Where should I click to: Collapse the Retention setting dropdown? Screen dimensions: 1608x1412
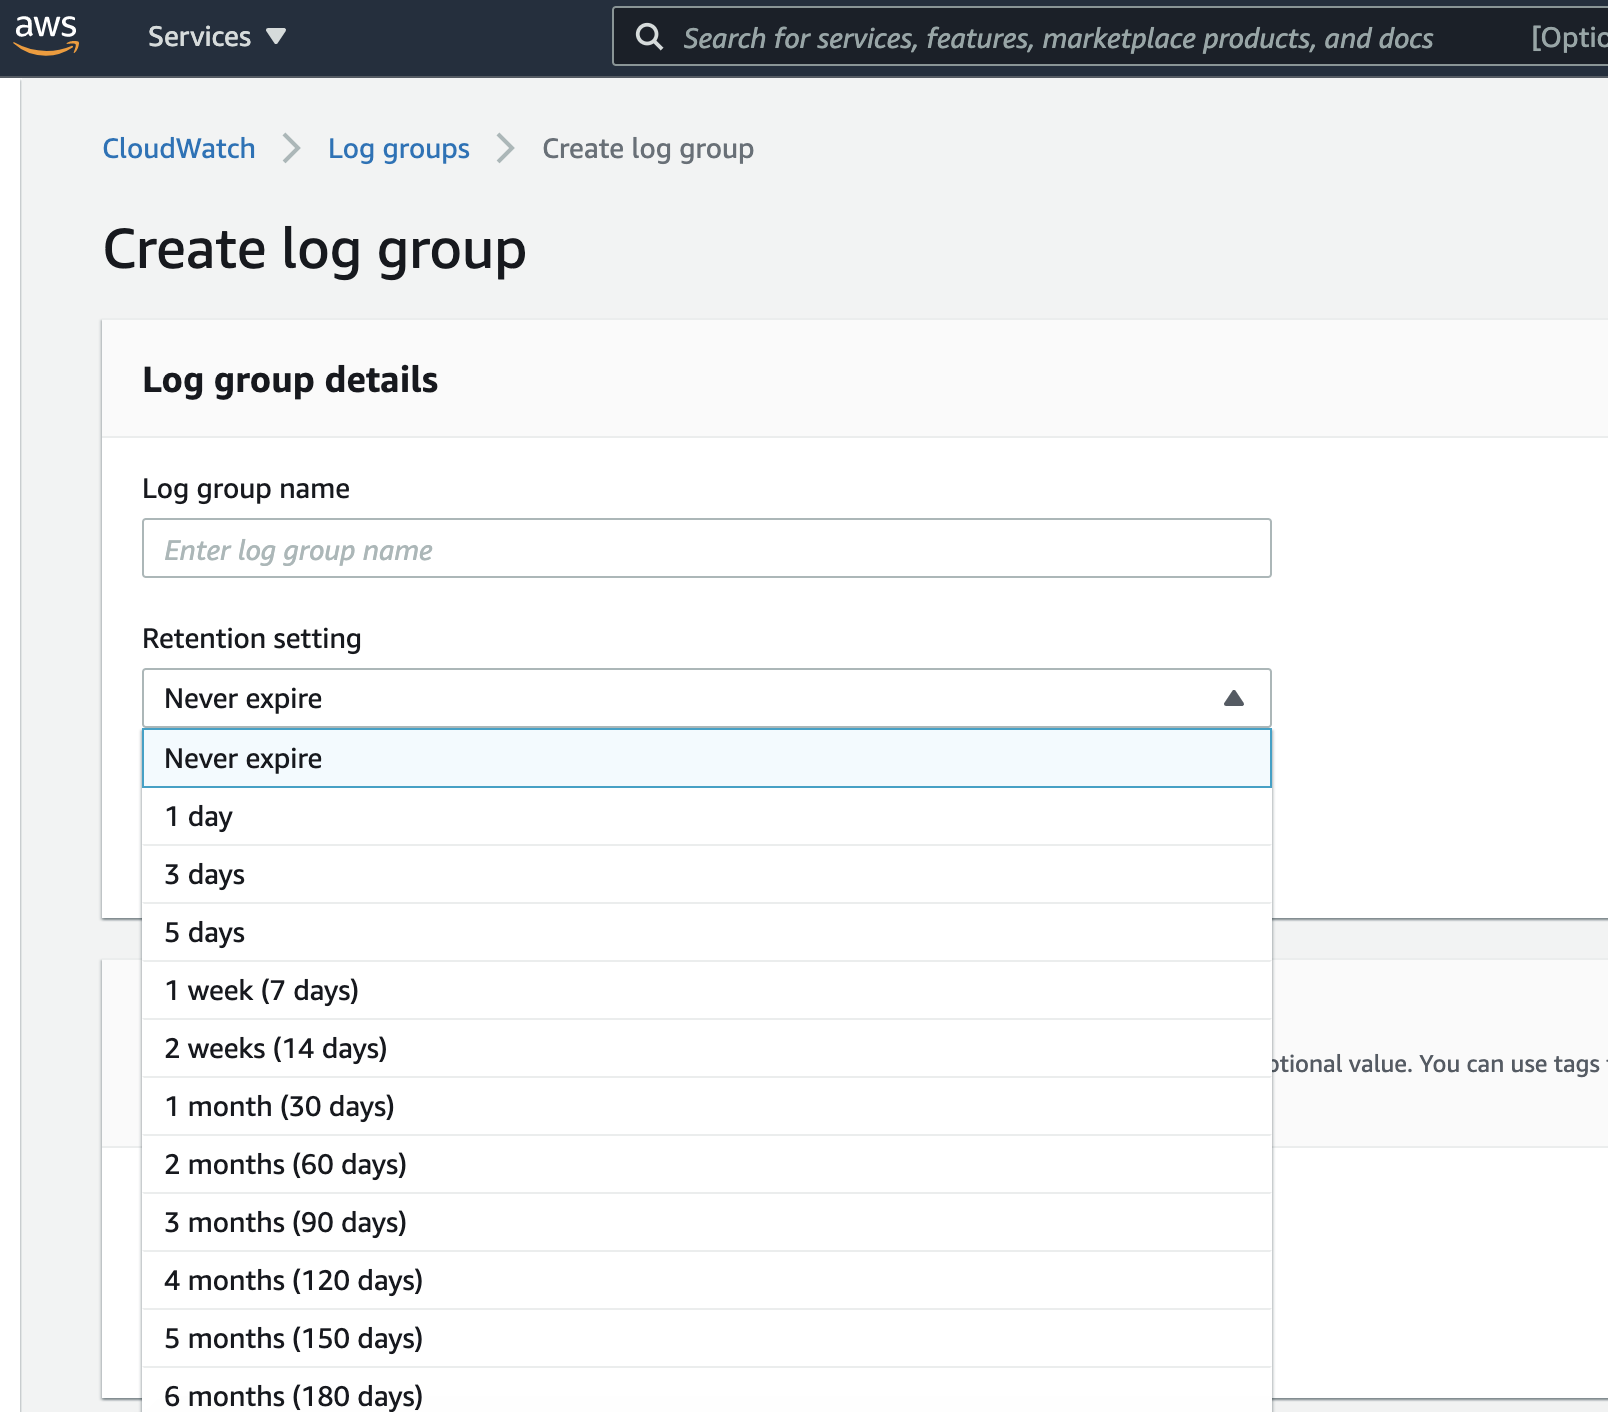click(1234, 697)
